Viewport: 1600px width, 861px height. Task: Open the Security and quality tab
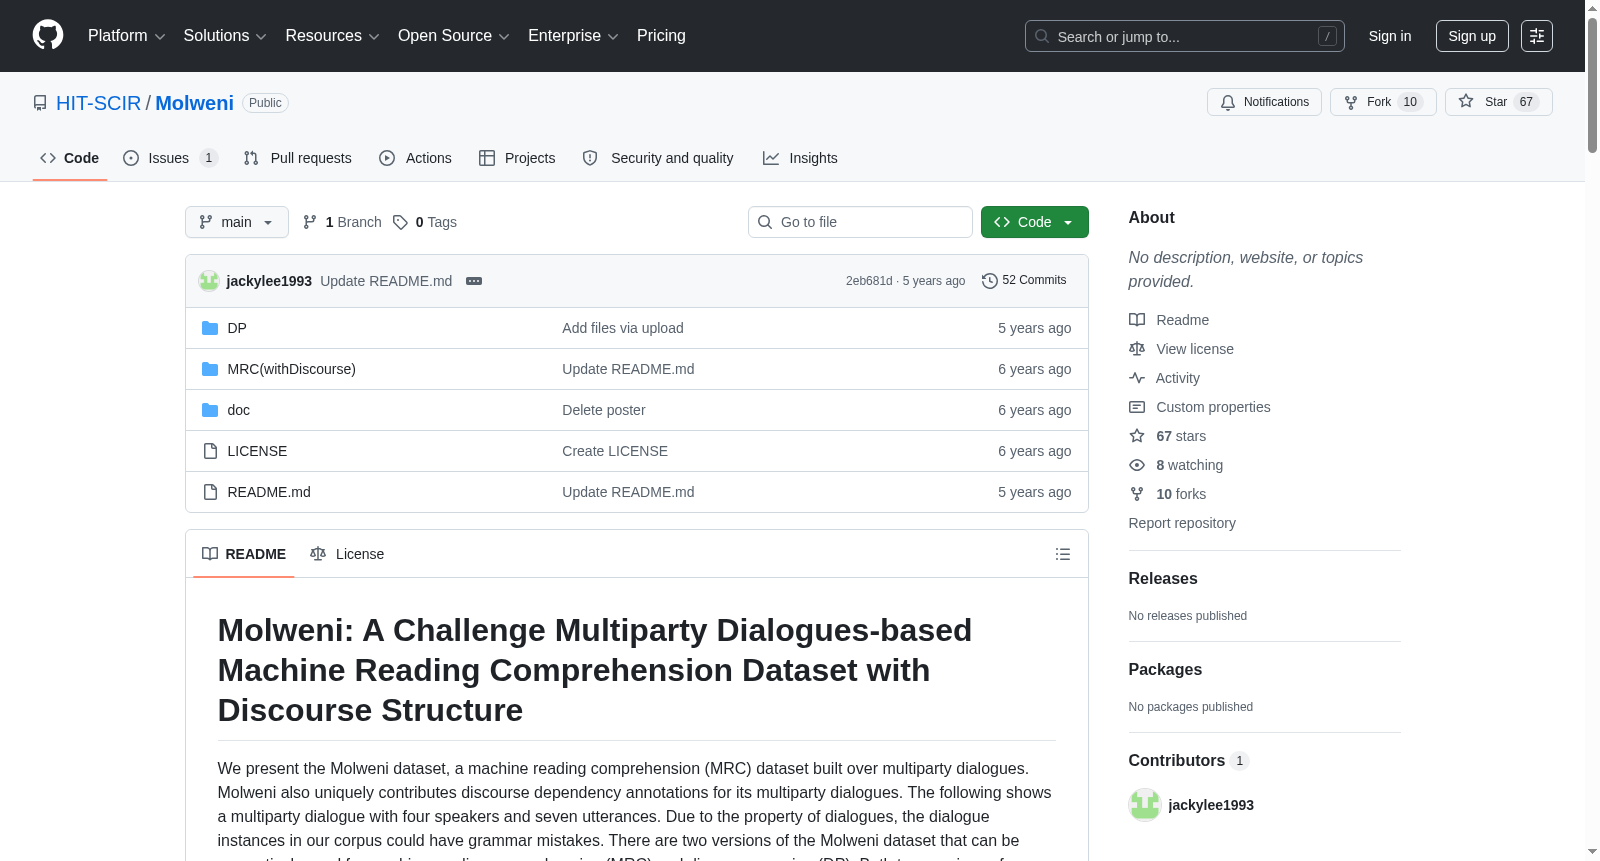click(658, 158)
